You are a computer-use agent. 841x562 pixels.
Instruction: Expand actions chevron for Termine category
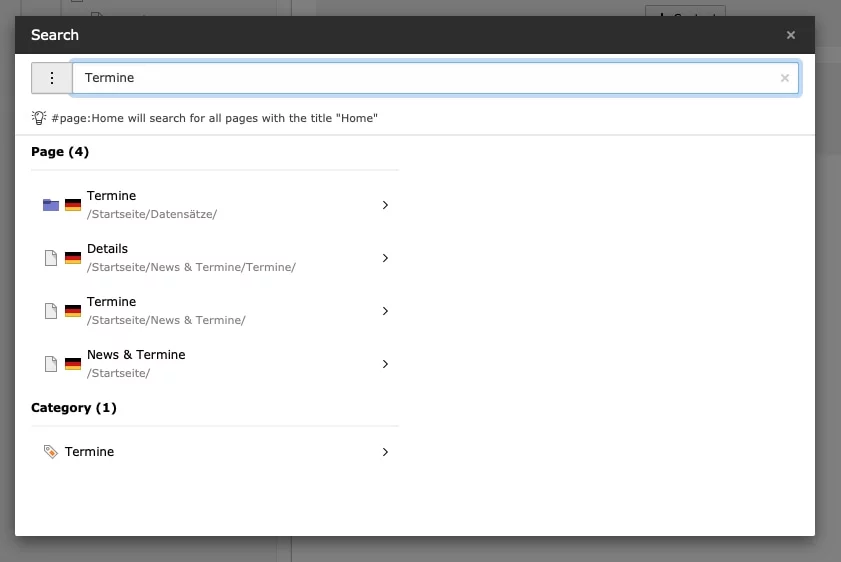click(385, 452)
